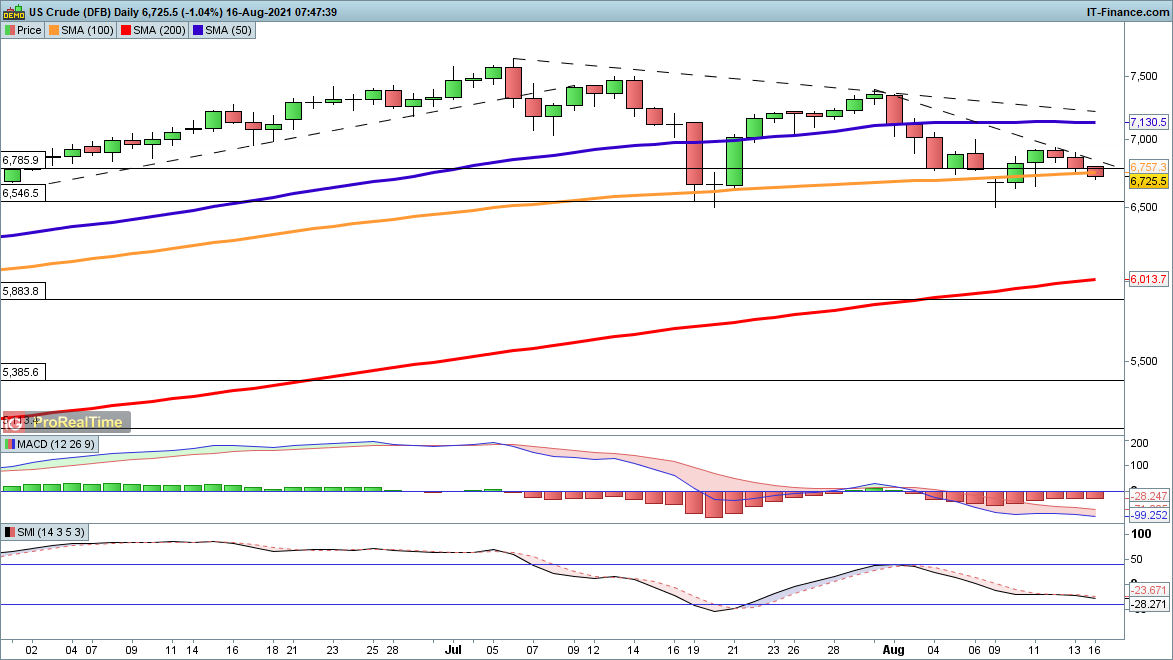Open the Price indicator settings tag
Image resolution: width=1173 pixels, height=660 pixels.
click(24, 30)
